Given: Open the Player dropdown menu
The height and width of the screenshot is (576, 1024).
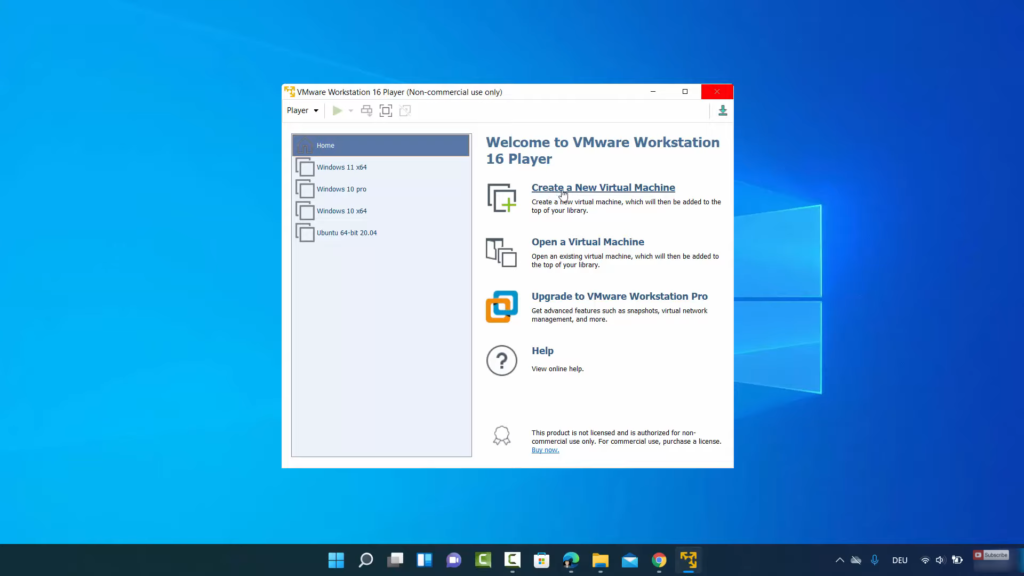Looking at the screenshot, I should 302,111.
